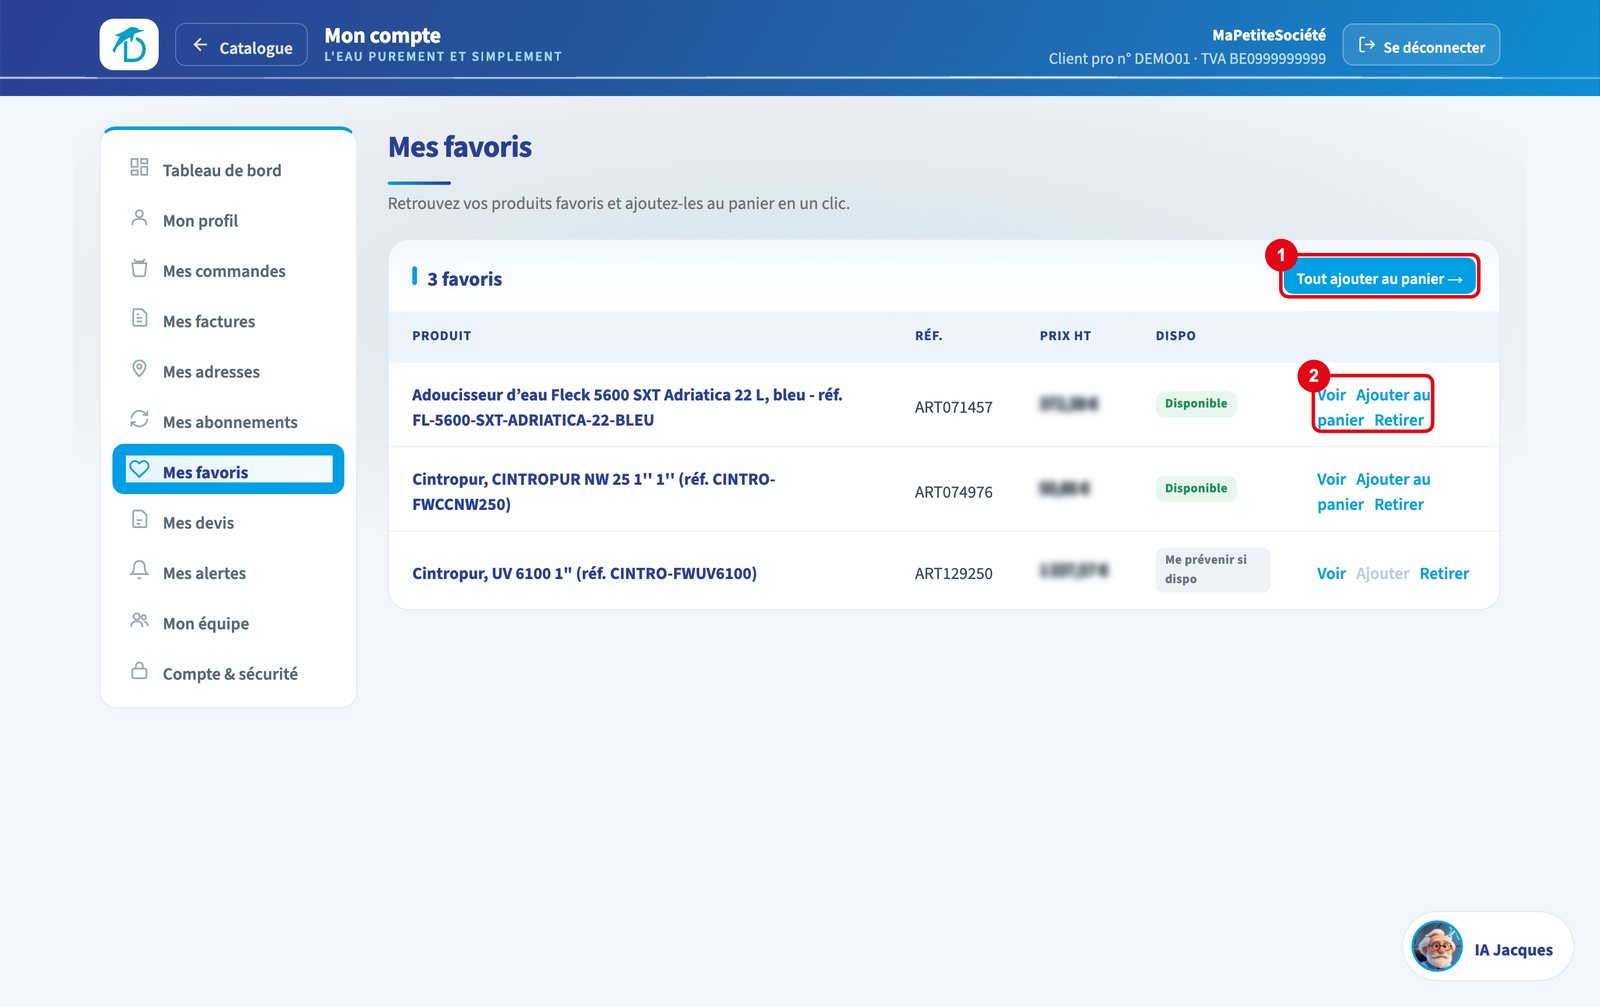Image resolution: width=1600 pixels, height=1007 pixels.
Task: Open Cintropur UV 6100 product link
Action: pyautogui.click(x=584, y=573)
